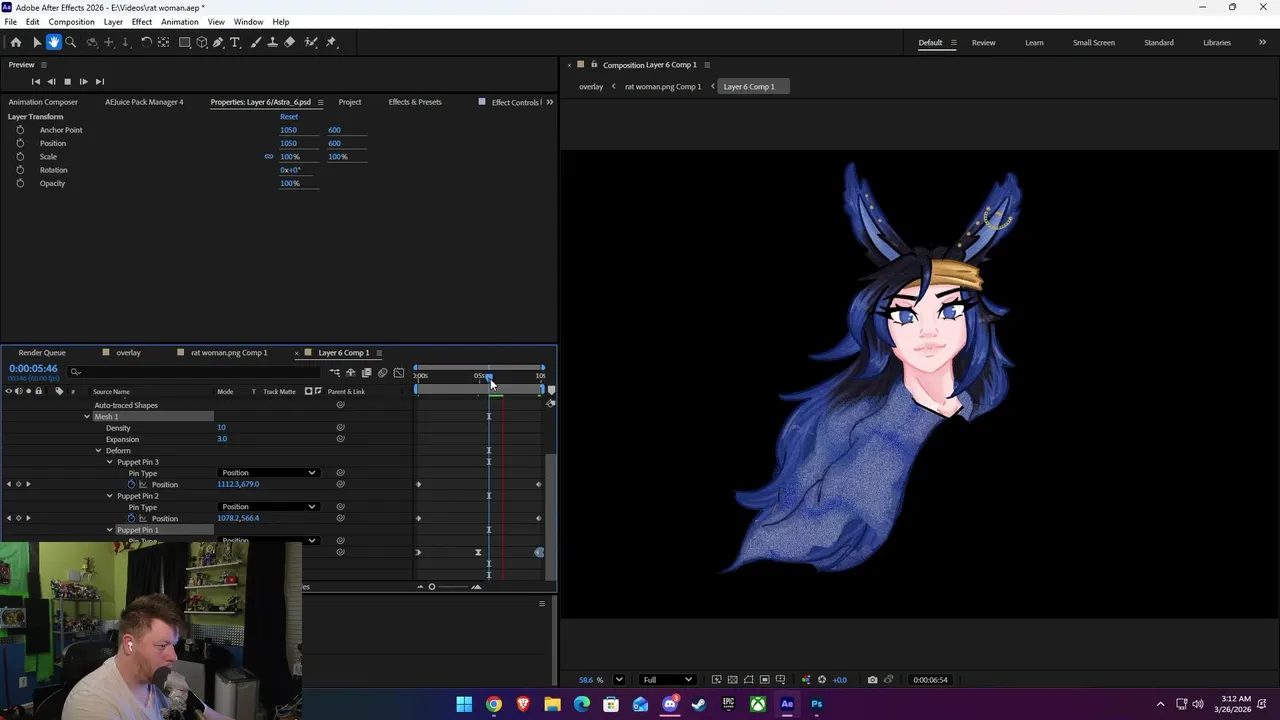Jump to first frame in Preview panel
This screenshot has height=720, width=1280.
click(36, 81)
